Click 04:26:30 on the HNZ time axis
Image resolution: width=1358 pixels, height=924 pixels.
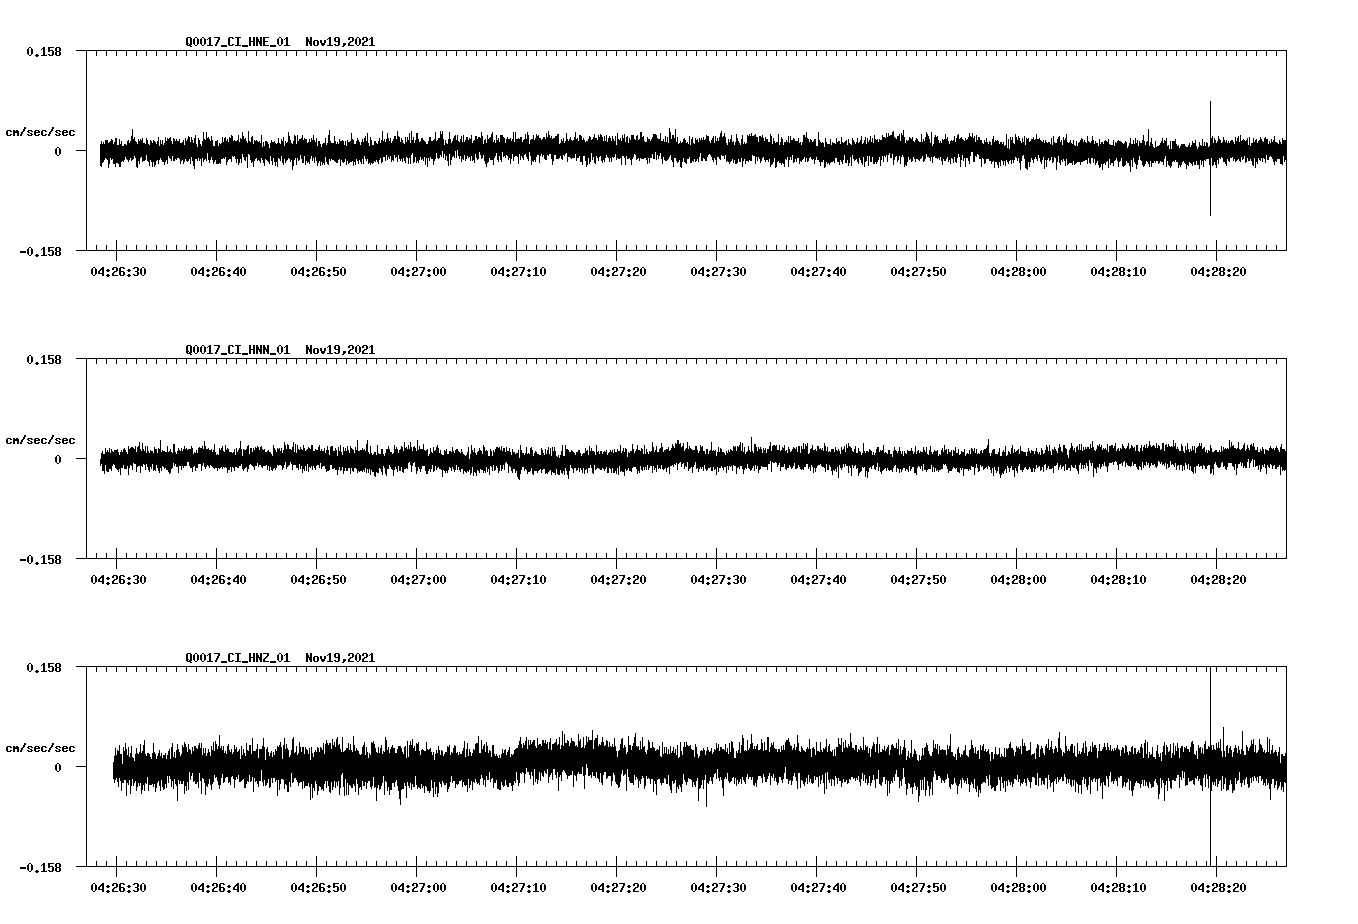click(x=118, y=887)
